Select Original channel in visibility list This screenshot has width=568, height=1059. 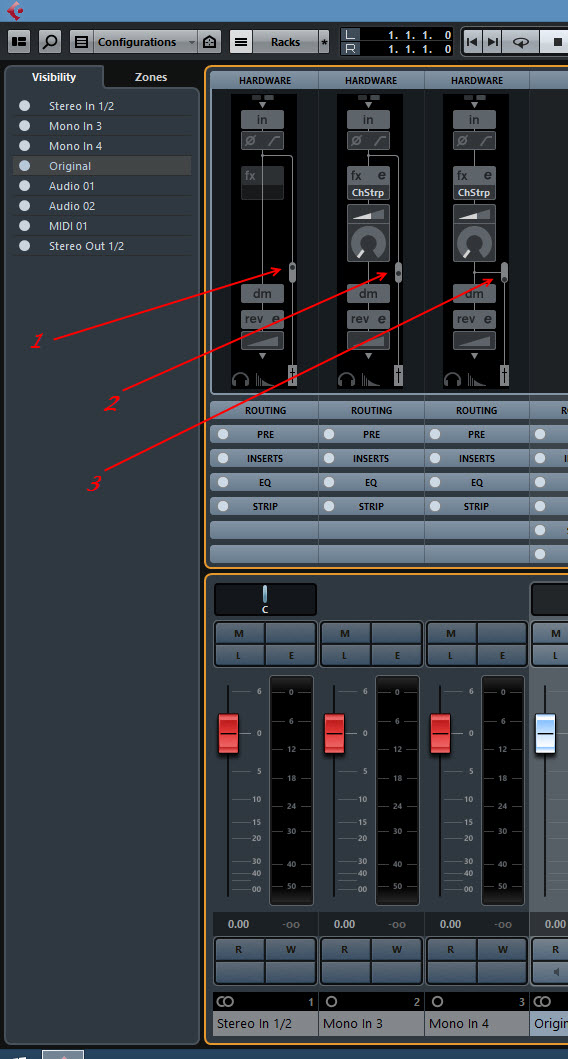[102, 165]
